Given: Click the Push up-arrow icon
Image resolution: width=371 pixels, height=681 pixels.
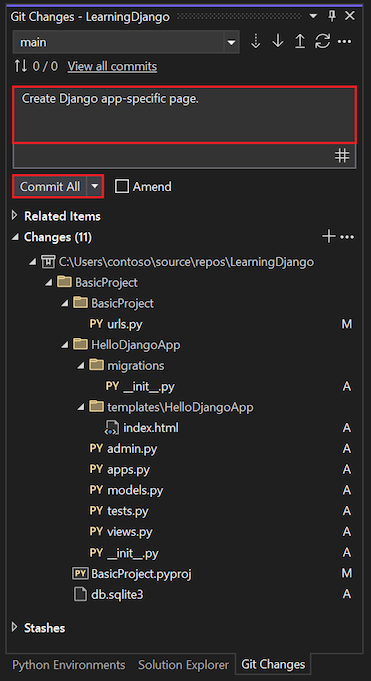Looking at the screenshot, I should click(300, 42).
